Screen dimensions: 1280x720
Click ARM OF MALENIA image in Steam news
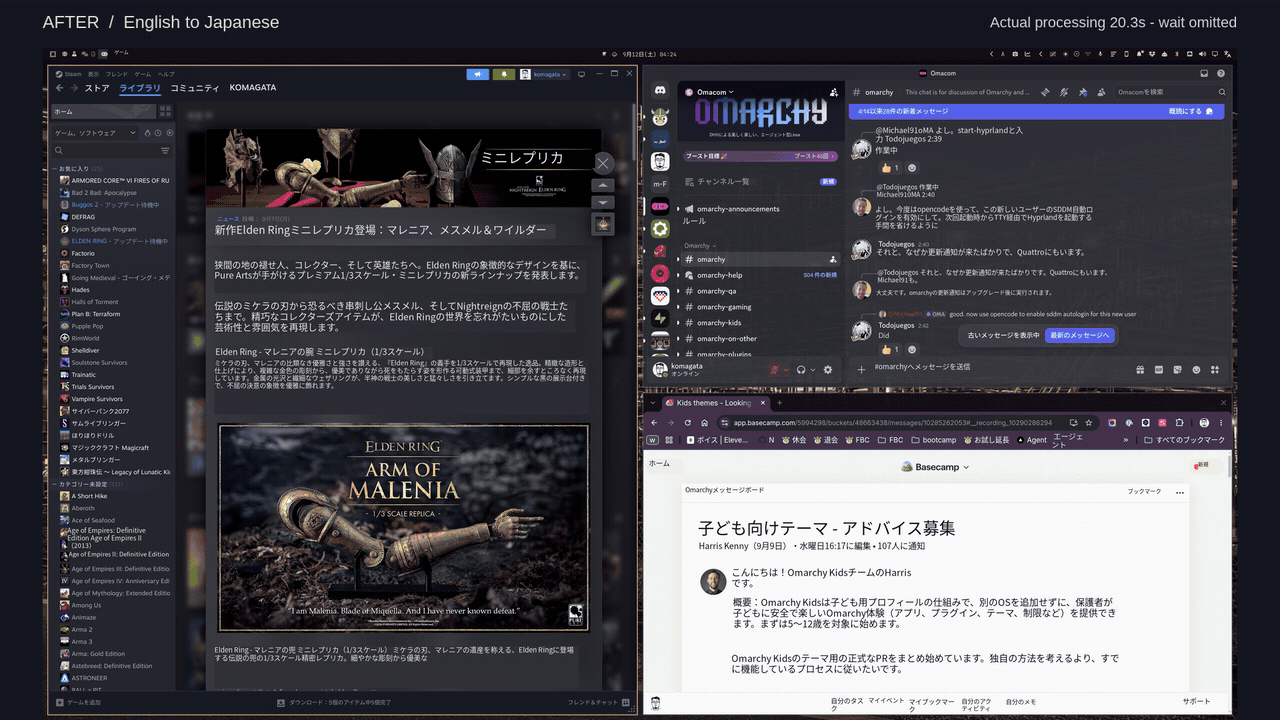(x=404, y=528)
